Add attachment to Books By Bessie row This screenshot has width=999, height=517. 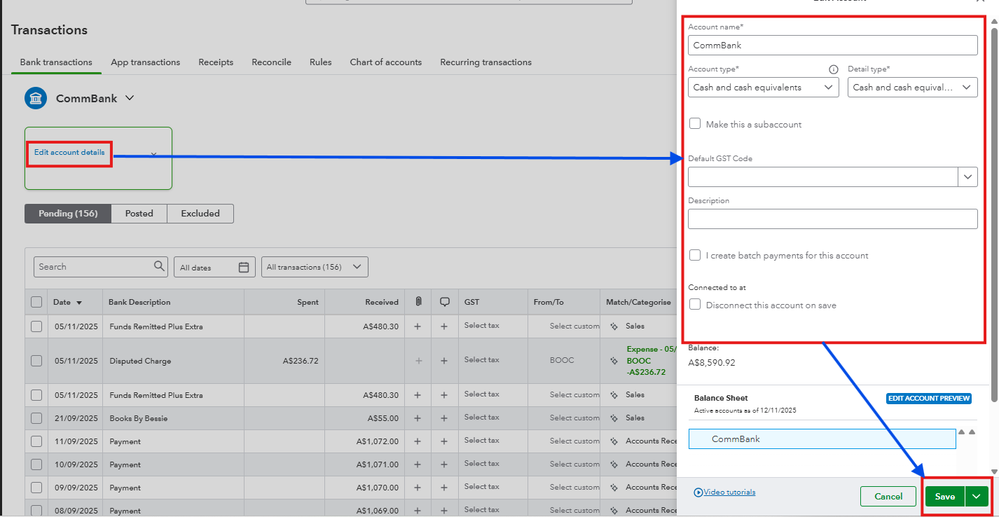tap(418, 418)
